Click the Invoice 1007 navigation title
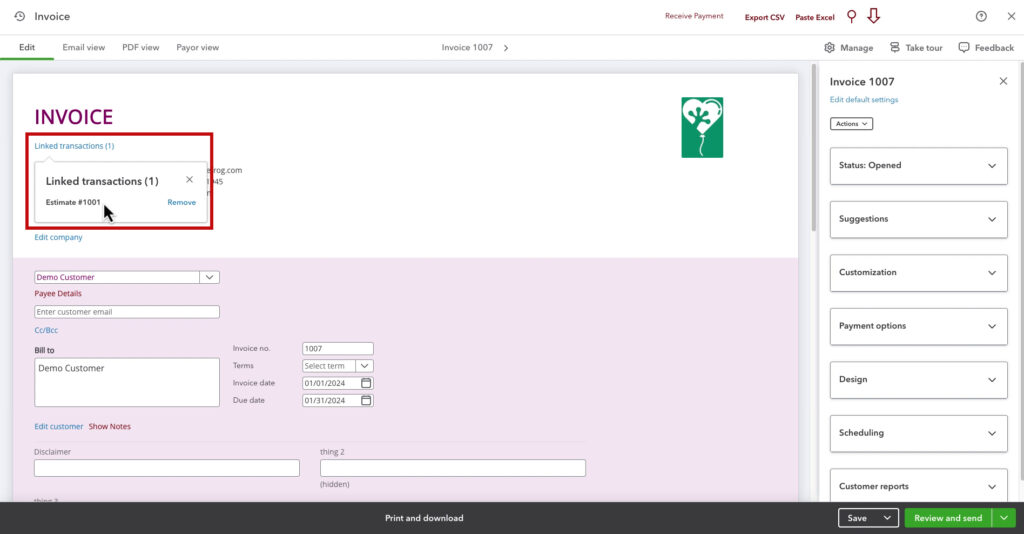The width and height of the screenshot is (1024, 534). pyautogui.click(x=467, y=48)
